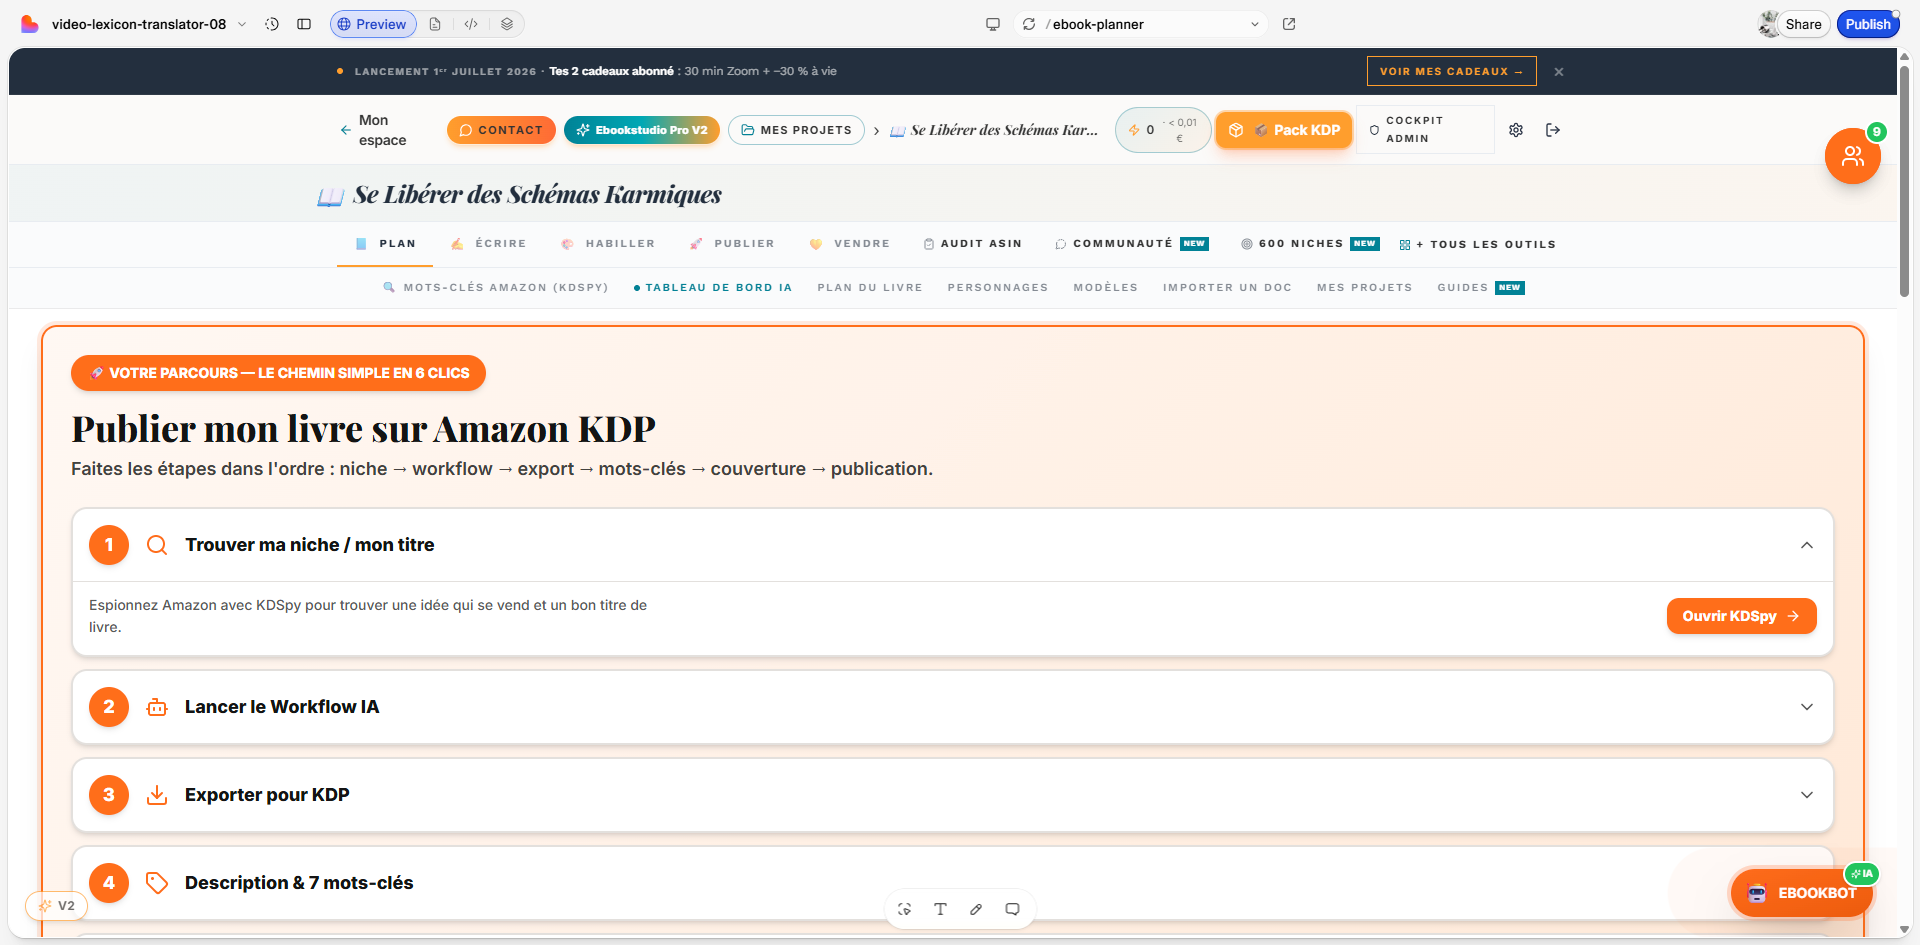Select PLAN DU LIVRE subtab
The image size is (1920, 945).
(870, 288)
